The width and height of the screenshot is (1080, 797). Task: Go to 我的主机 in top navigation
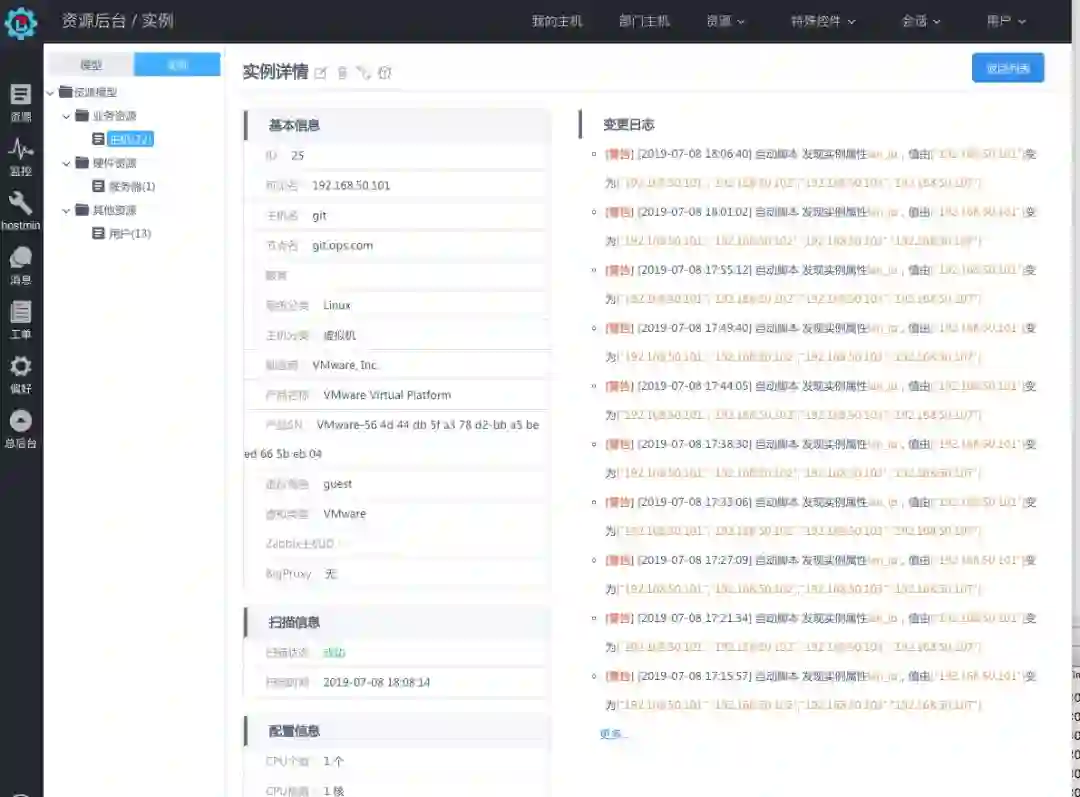(557, 21)
